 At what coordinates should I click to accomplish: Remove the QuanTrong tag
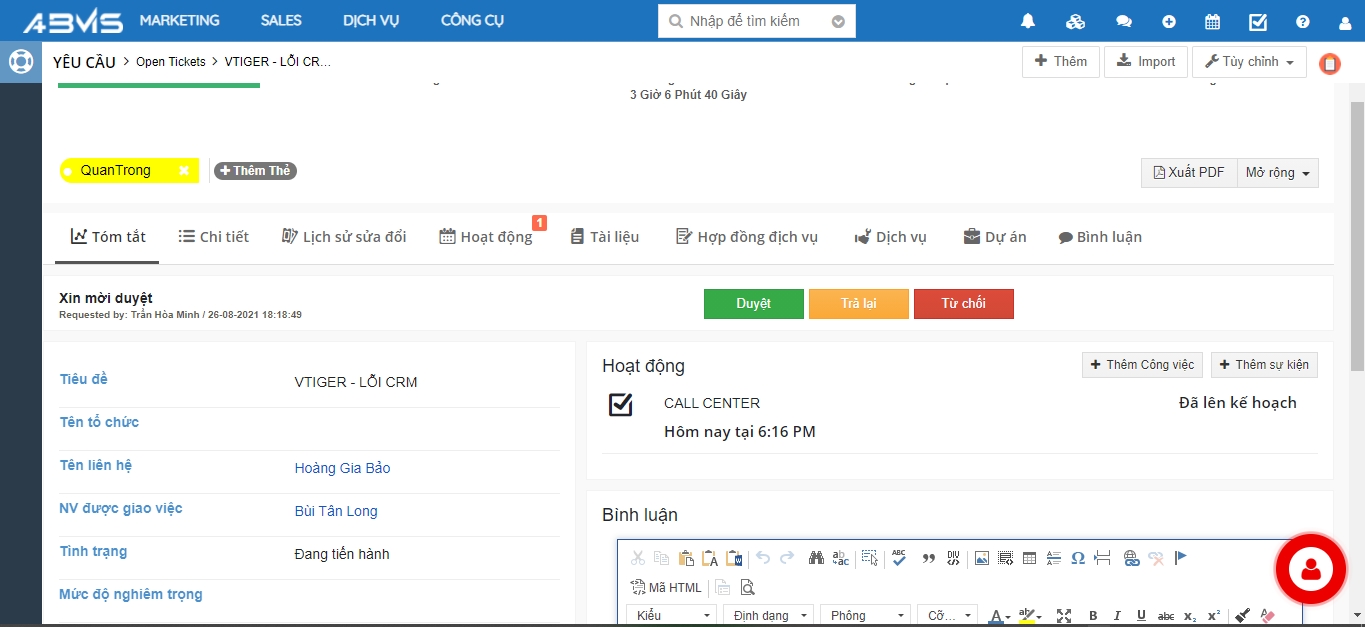pyautogui.click(x=184, y=171)
